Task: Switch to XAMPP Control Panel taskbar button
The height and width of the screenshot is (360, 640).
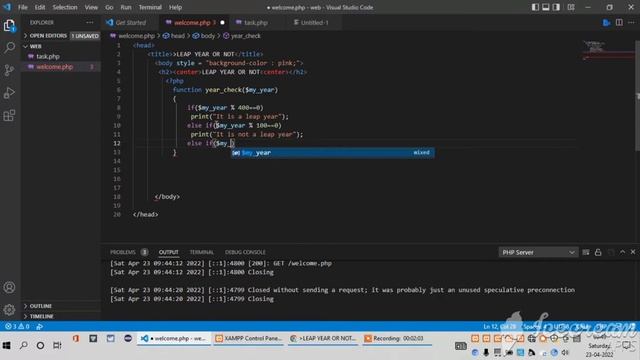Action: (x=249, y=338)
